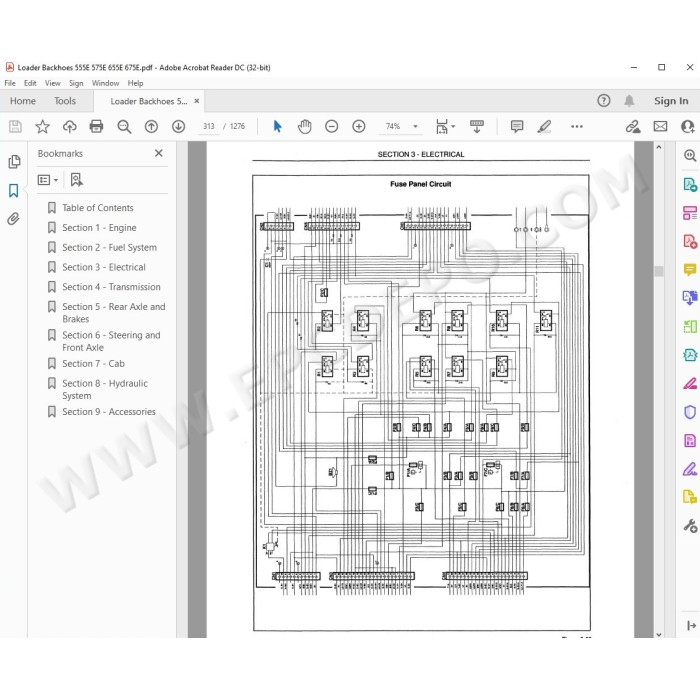Jump to Section 1 - Engine bookmark

[x=99, y=228]
